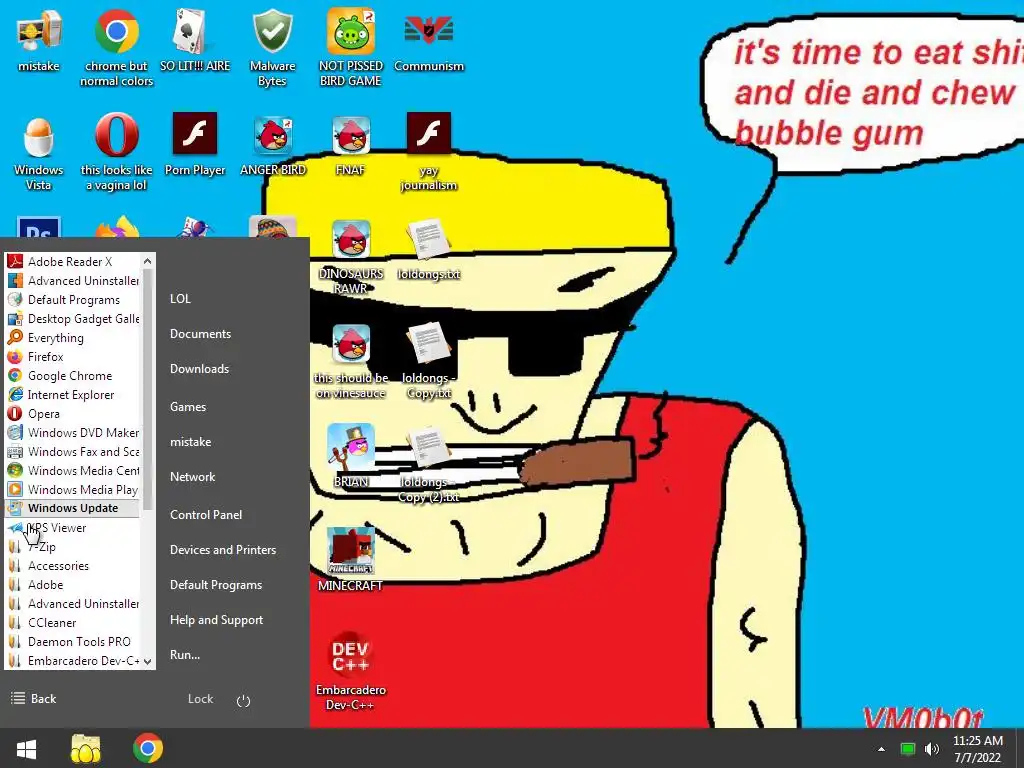
Task: Open the file explorer folder on taskbar
Action: (86, 748)
